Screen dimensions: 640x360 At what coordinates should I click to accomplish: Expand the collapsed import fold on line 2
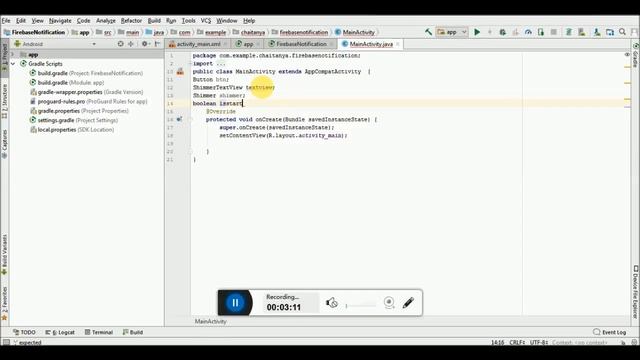[x=190, y=64]
